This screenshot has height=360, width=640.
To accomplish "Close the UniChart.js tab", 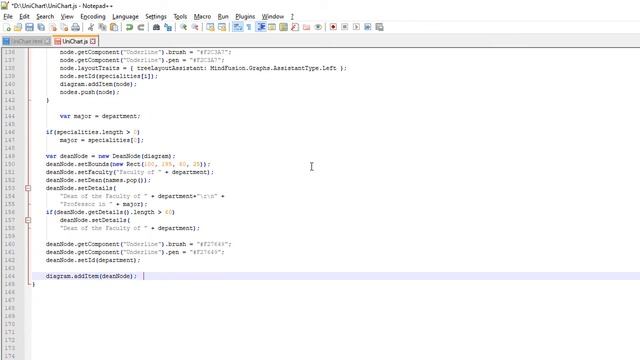I will [93, 41].
